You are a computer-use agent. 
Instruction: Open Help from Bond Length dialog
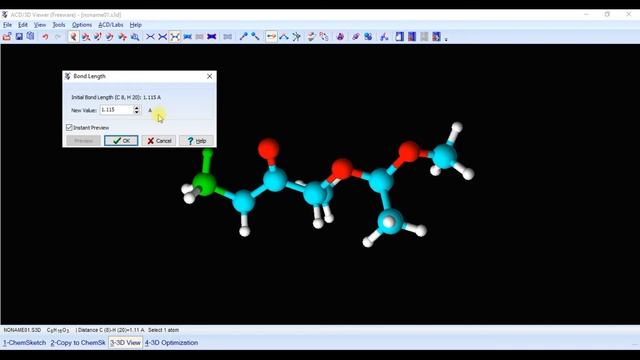tap(196, 140)
